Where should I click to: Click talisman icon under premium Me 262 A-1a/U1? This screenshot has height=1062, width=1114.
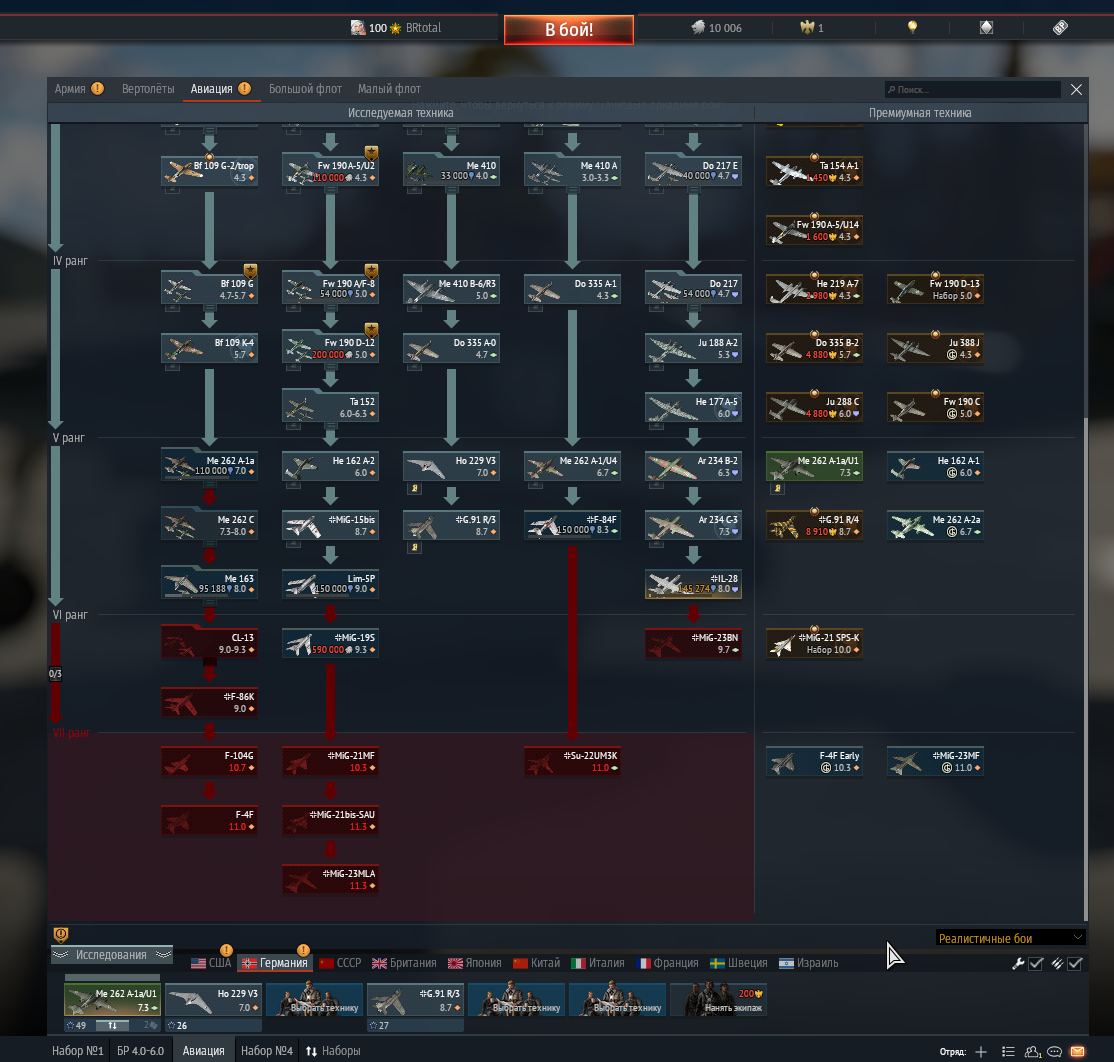(x=778, y=489)
